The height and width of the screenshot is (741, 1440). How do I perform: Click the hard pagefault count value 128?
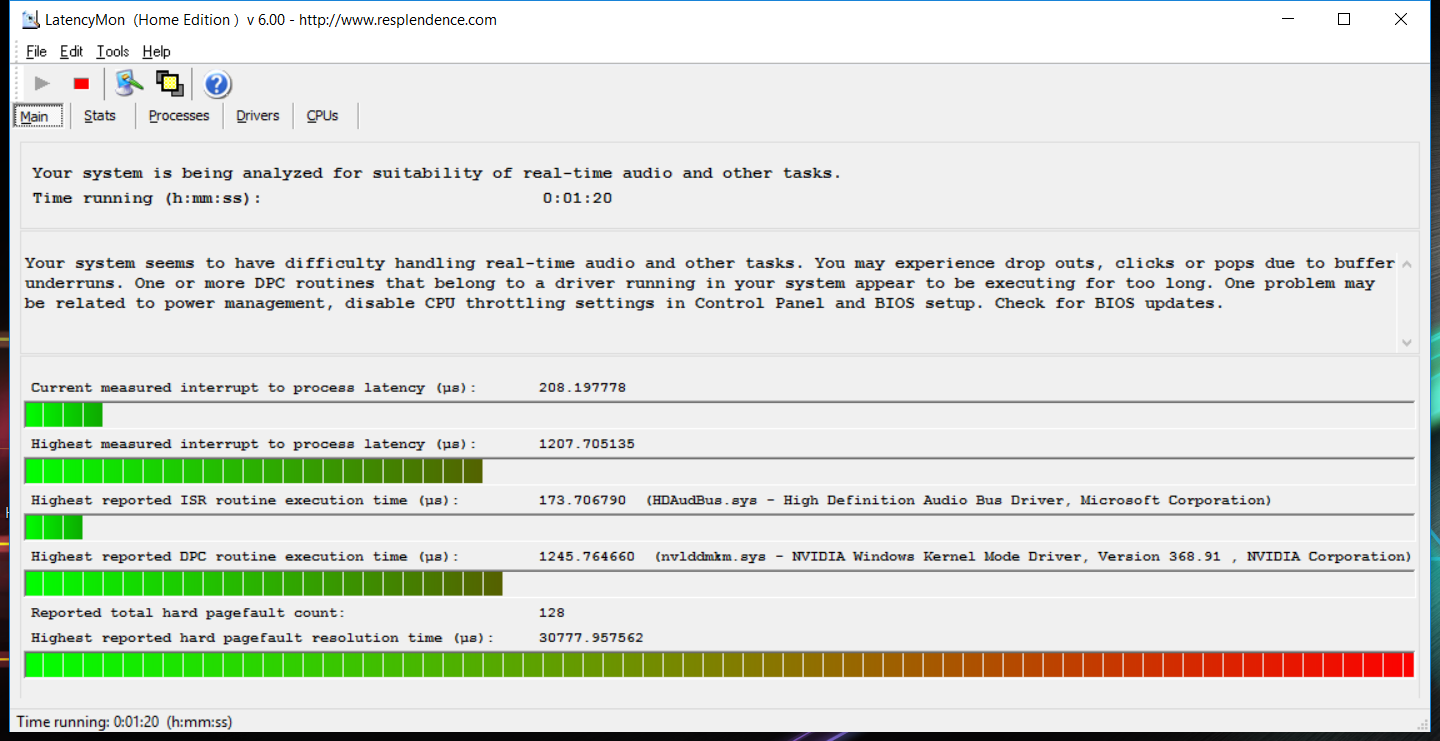551,612
